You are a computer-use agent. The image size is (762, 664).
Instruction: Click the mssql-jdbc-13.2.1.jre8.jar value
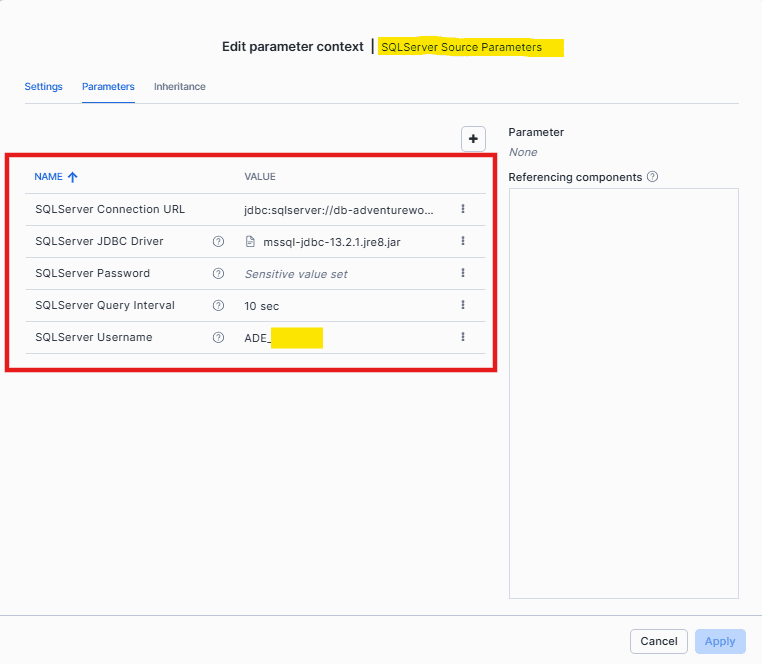pos(331,242)
